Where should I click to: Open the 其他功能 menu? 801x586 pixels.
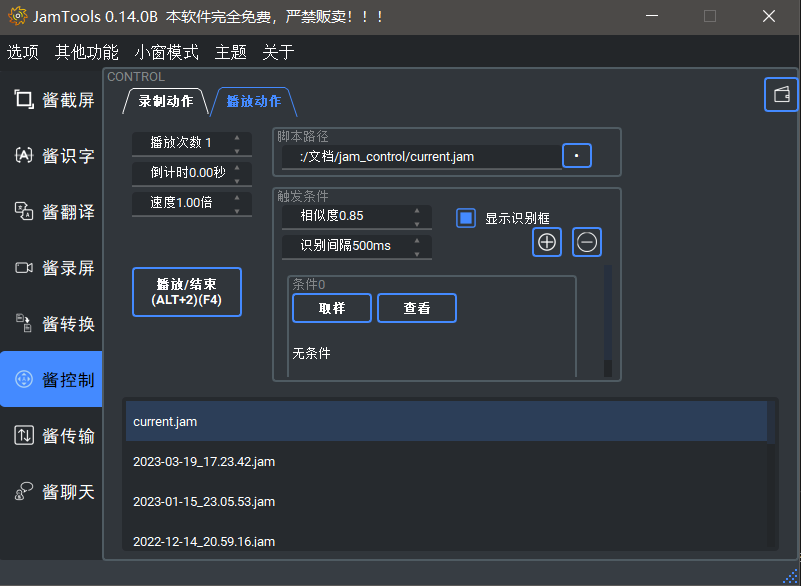(x=87, y=52)
